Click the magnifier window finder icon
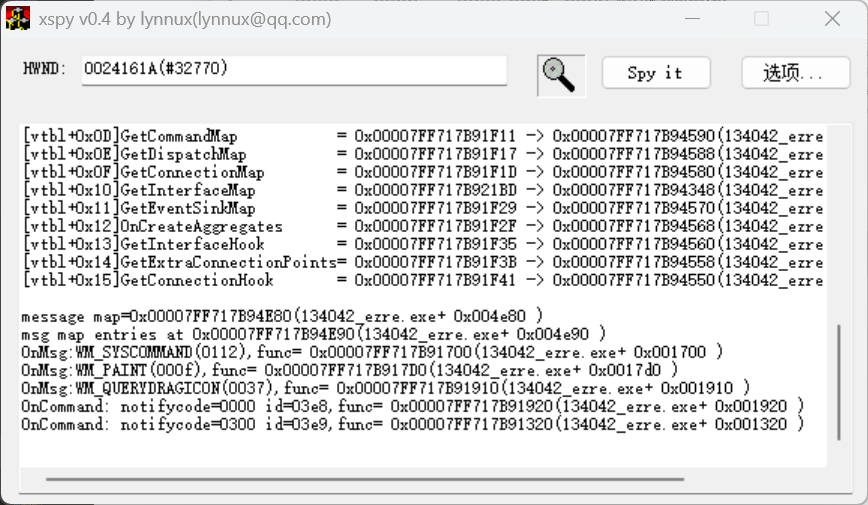 (560, 73)
